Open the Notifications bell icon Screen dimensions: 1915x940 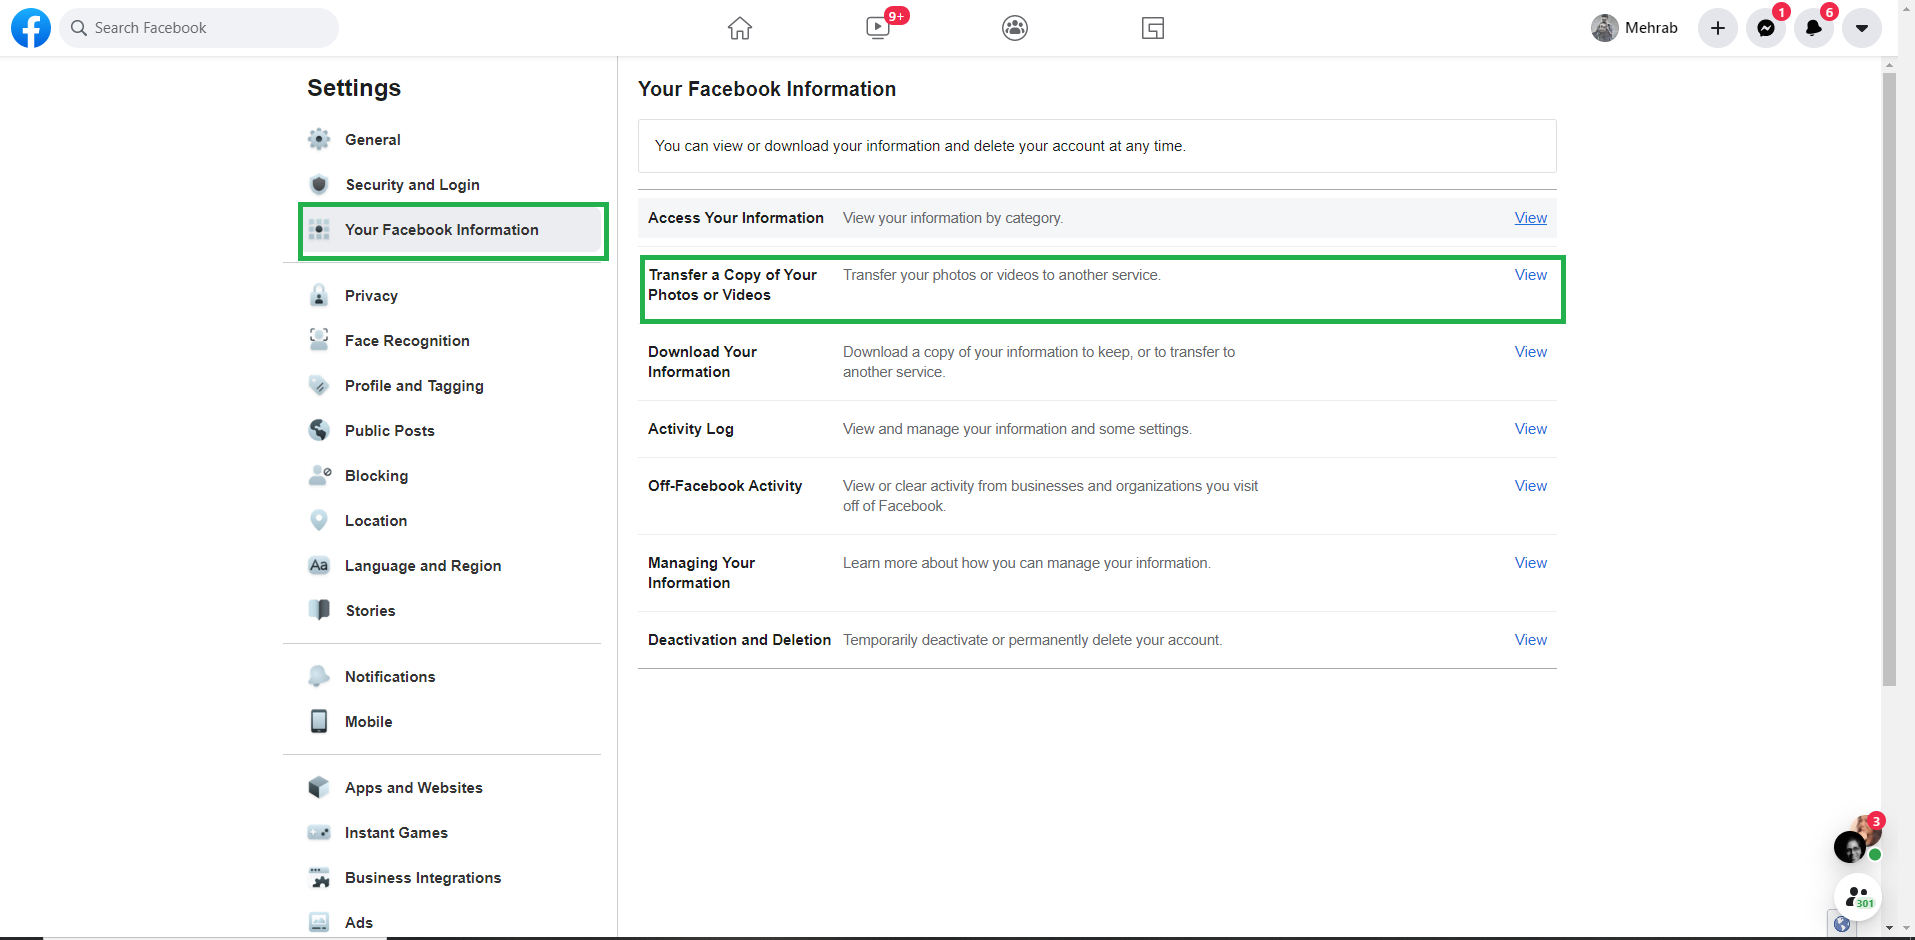click(x=1814, y=28)
